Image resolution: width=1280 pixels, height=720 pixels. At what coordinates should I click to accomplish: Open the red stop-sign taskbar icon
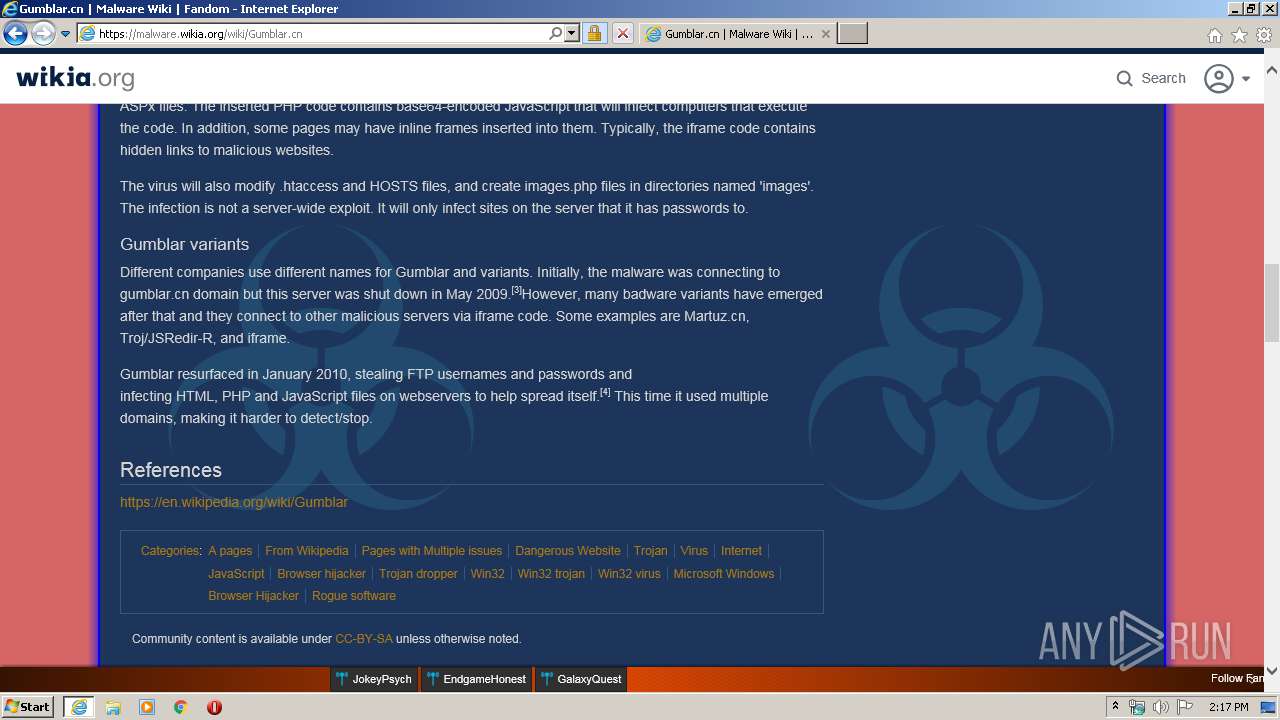[x=214, y=707]
